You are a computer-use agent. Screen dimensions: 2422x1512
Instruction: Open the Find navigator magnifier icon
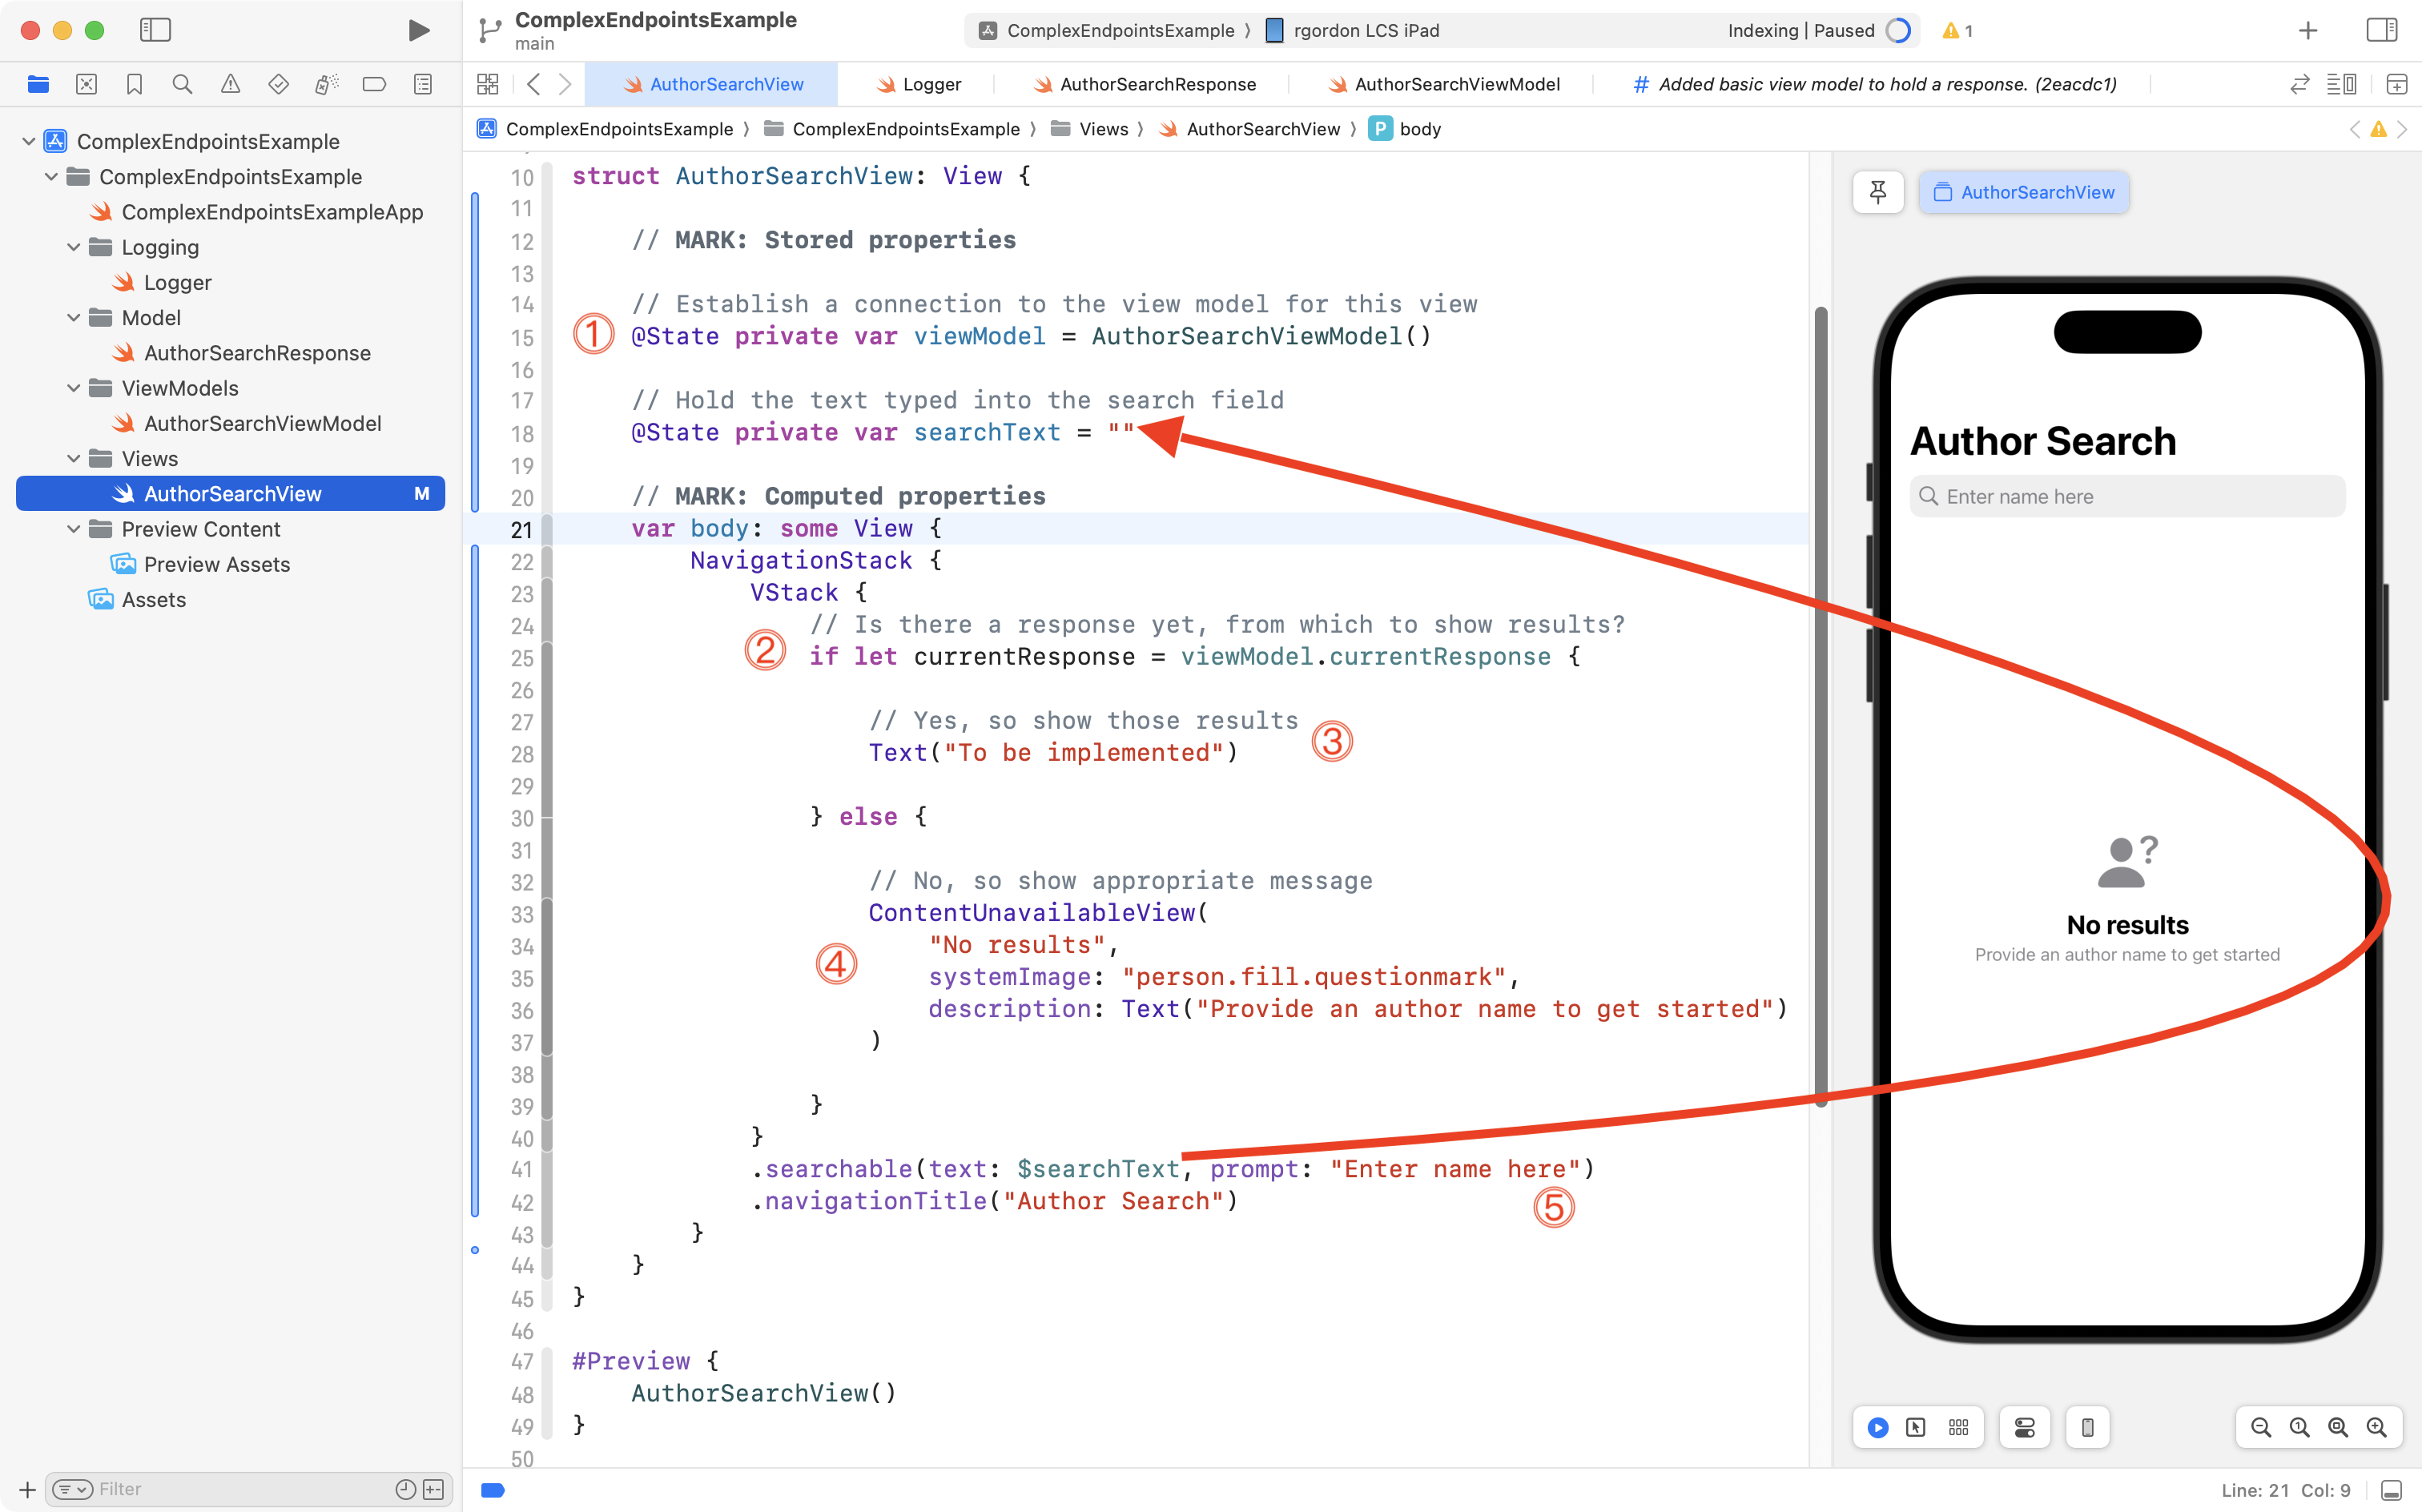pyautogui.click(x=182, y=84)
